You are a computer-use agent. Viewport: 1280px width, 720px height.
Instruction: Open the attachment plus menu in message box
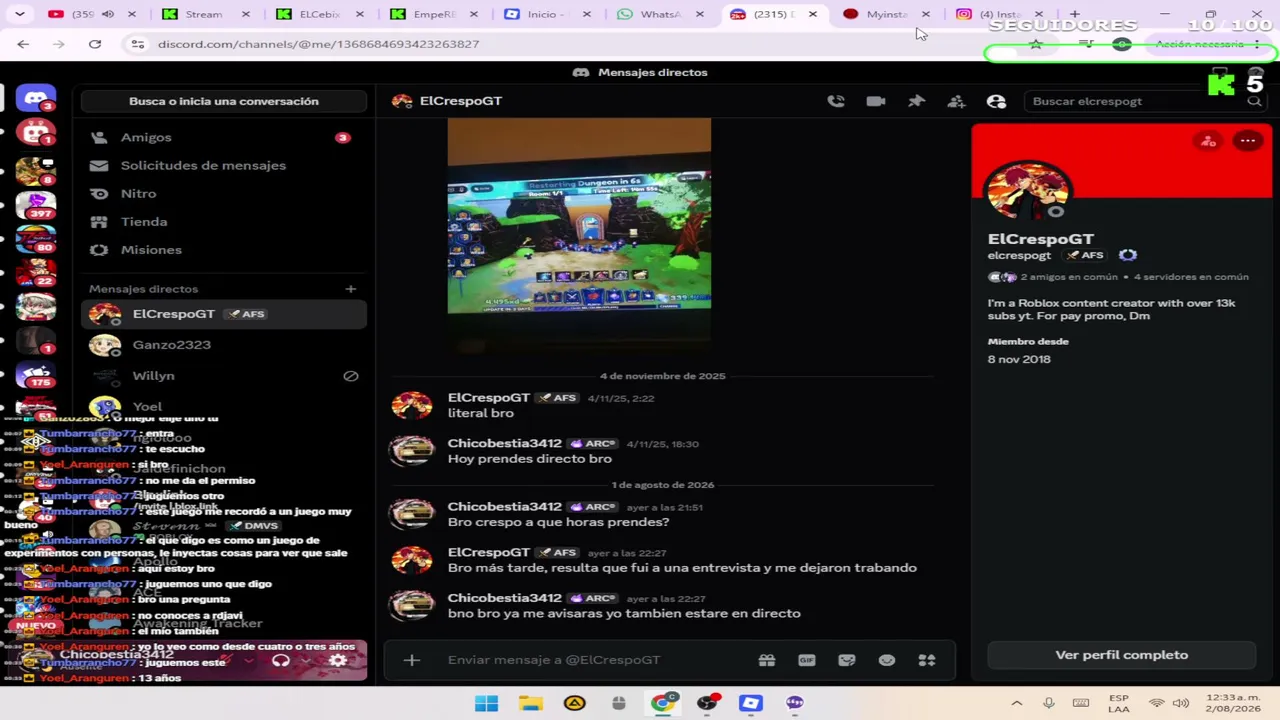click(411, 660)
